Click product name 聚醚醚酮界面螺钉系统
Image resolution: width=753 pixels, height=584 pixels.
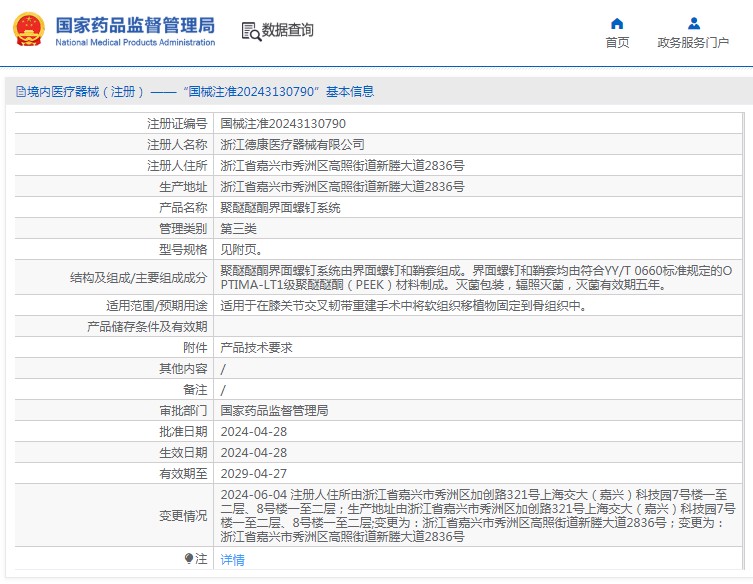coord(280,207)
